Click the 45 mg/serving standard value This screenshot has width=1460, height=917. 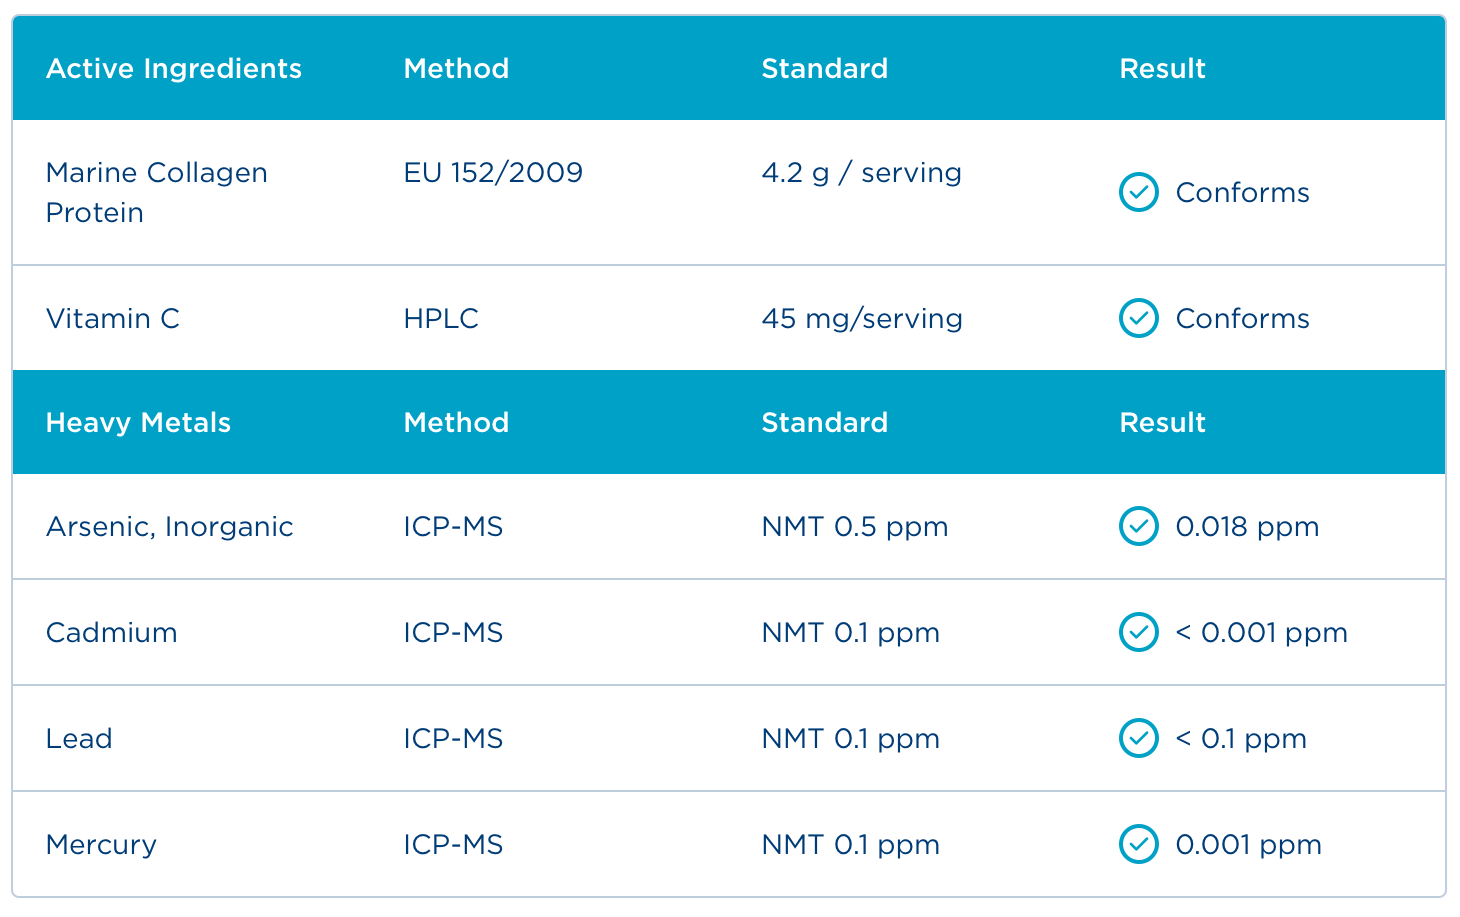[x=862, y=318]
